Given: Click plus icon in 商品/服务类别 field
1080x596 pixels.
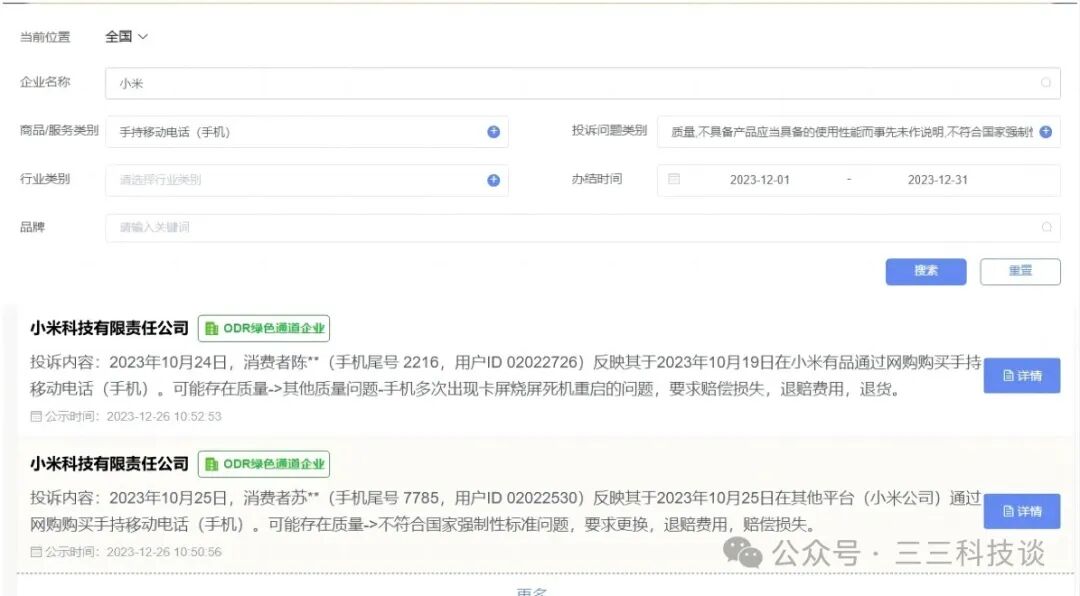Looking at the screenshot, I should tap(493, 132).
